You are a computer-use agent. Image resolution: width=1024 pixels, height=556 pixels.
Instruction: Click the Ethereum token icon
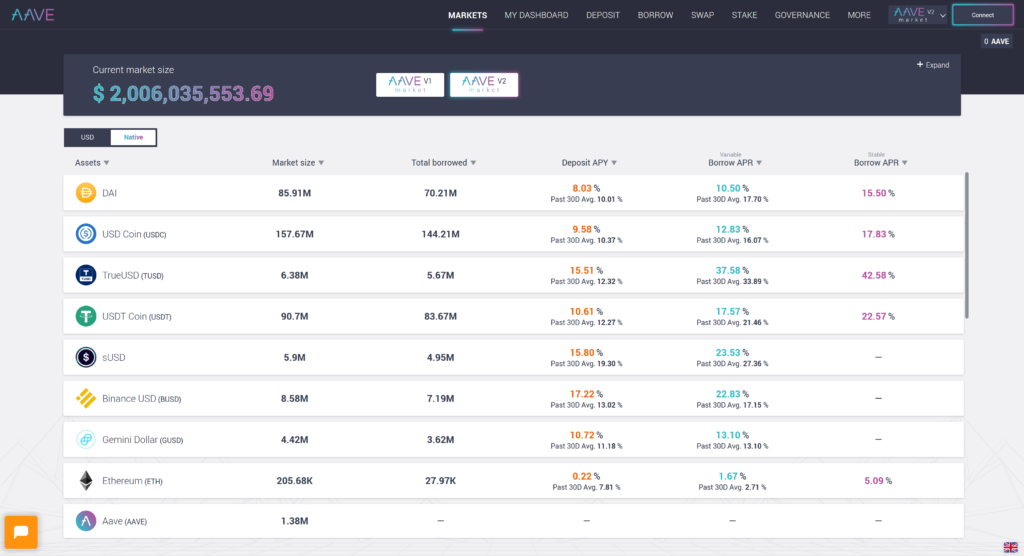86,480
